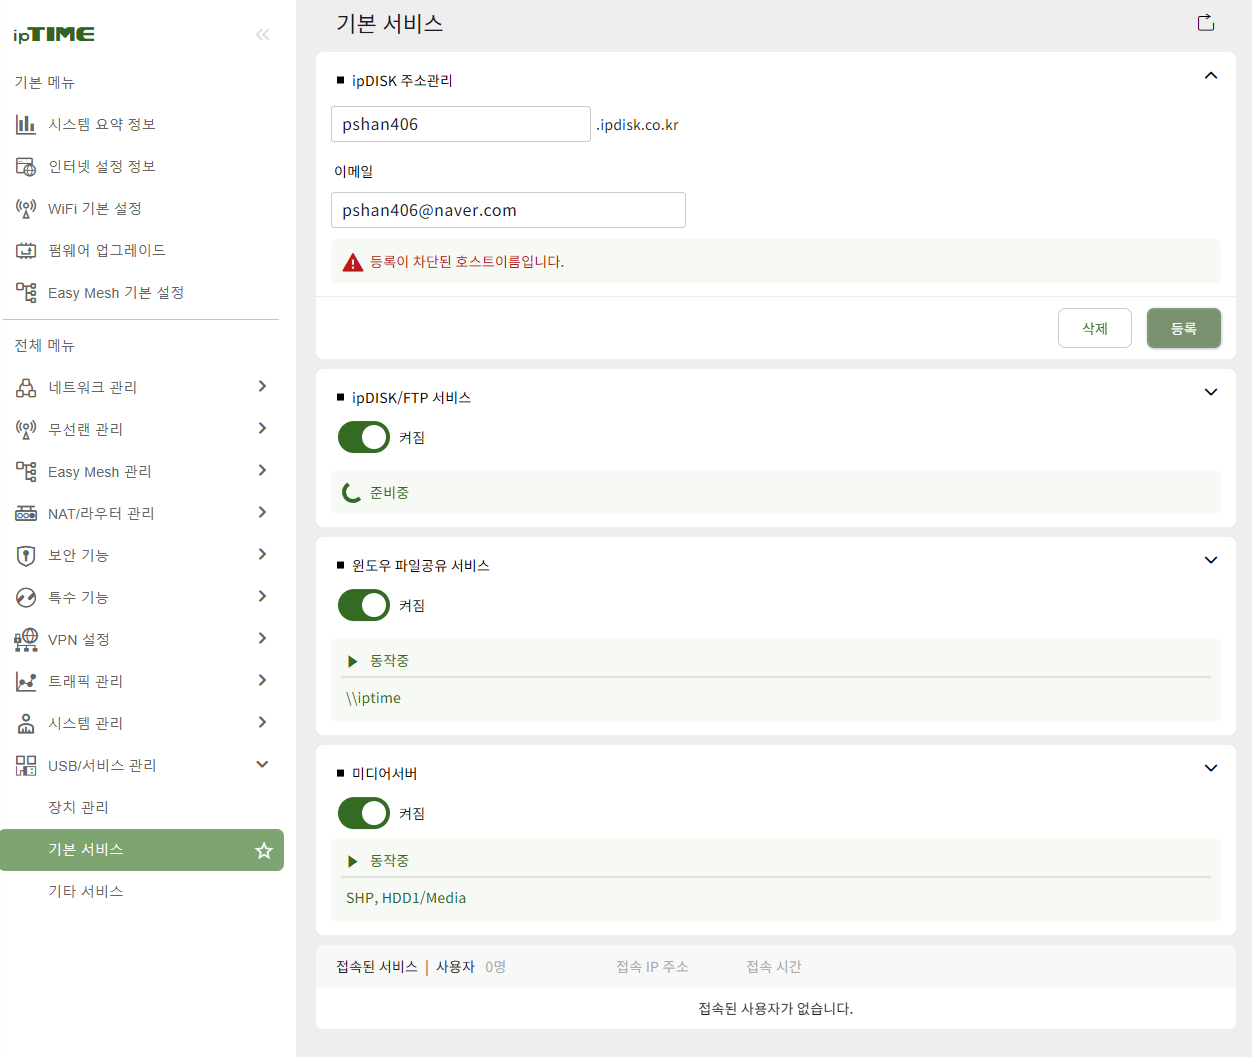Click the 사용자 0명 label
Viewport: 1252px width, 1057px height.
click(471, 967)
